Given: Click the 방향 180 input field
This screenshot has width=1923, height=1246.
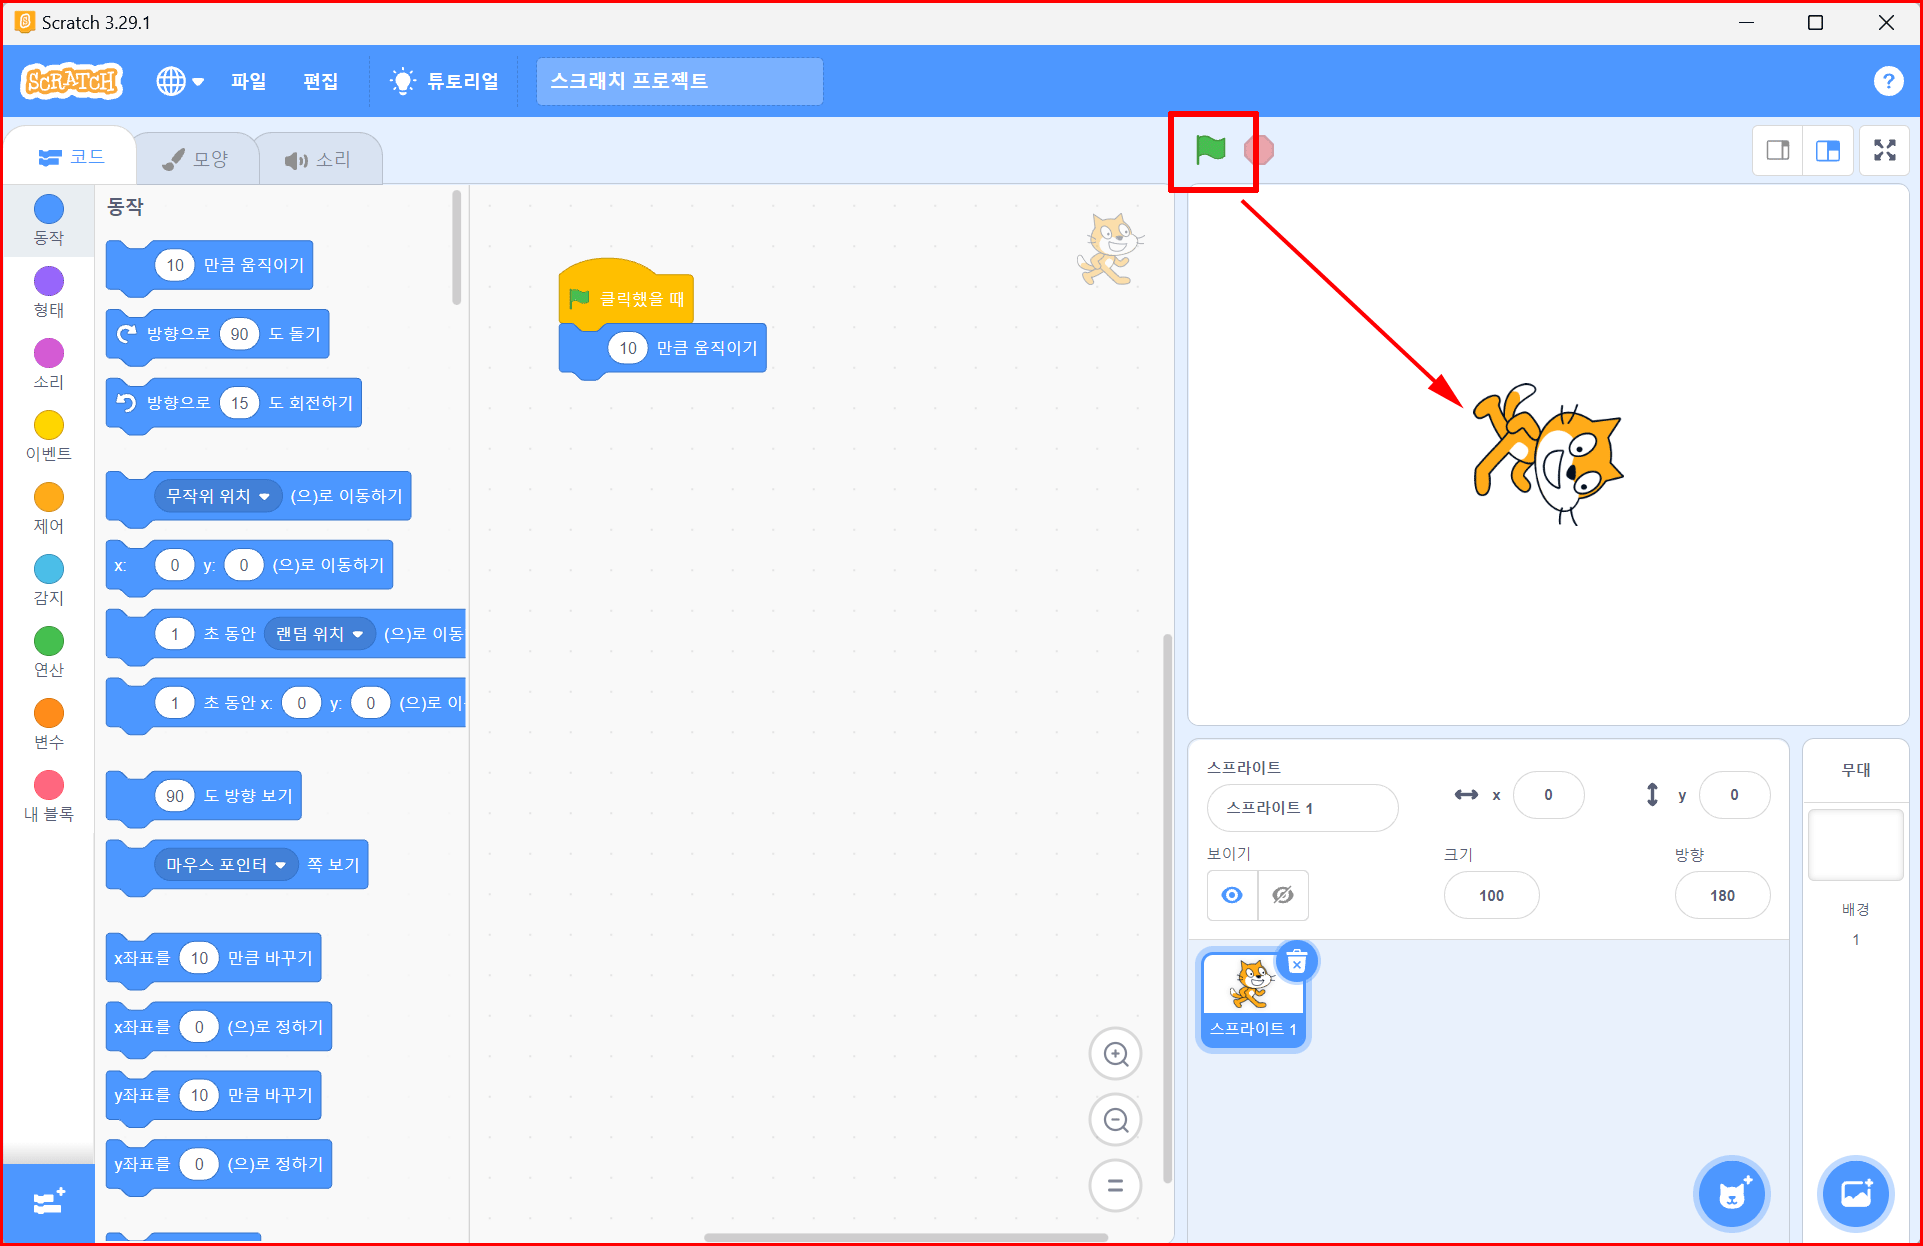Looking at the screenshot, I should (1722, 895).
